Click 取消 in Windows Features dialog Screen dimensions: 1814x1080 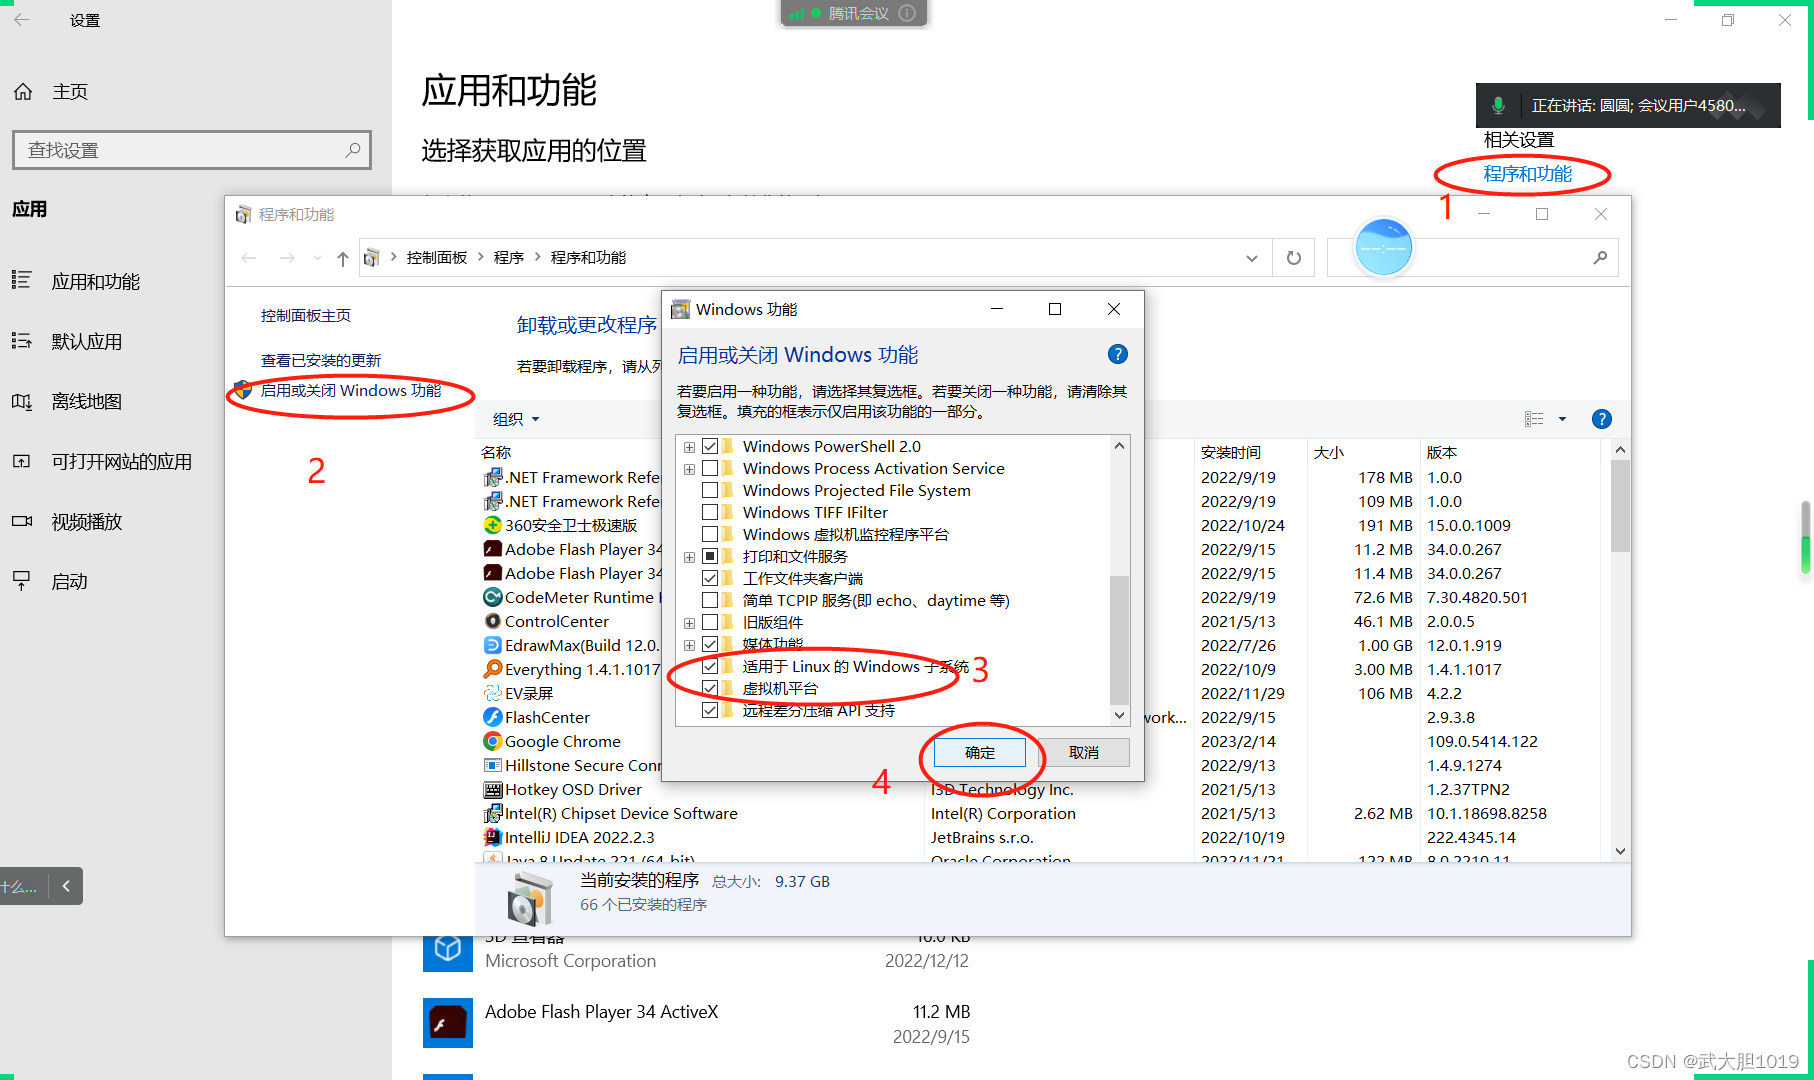point(1084,752)
